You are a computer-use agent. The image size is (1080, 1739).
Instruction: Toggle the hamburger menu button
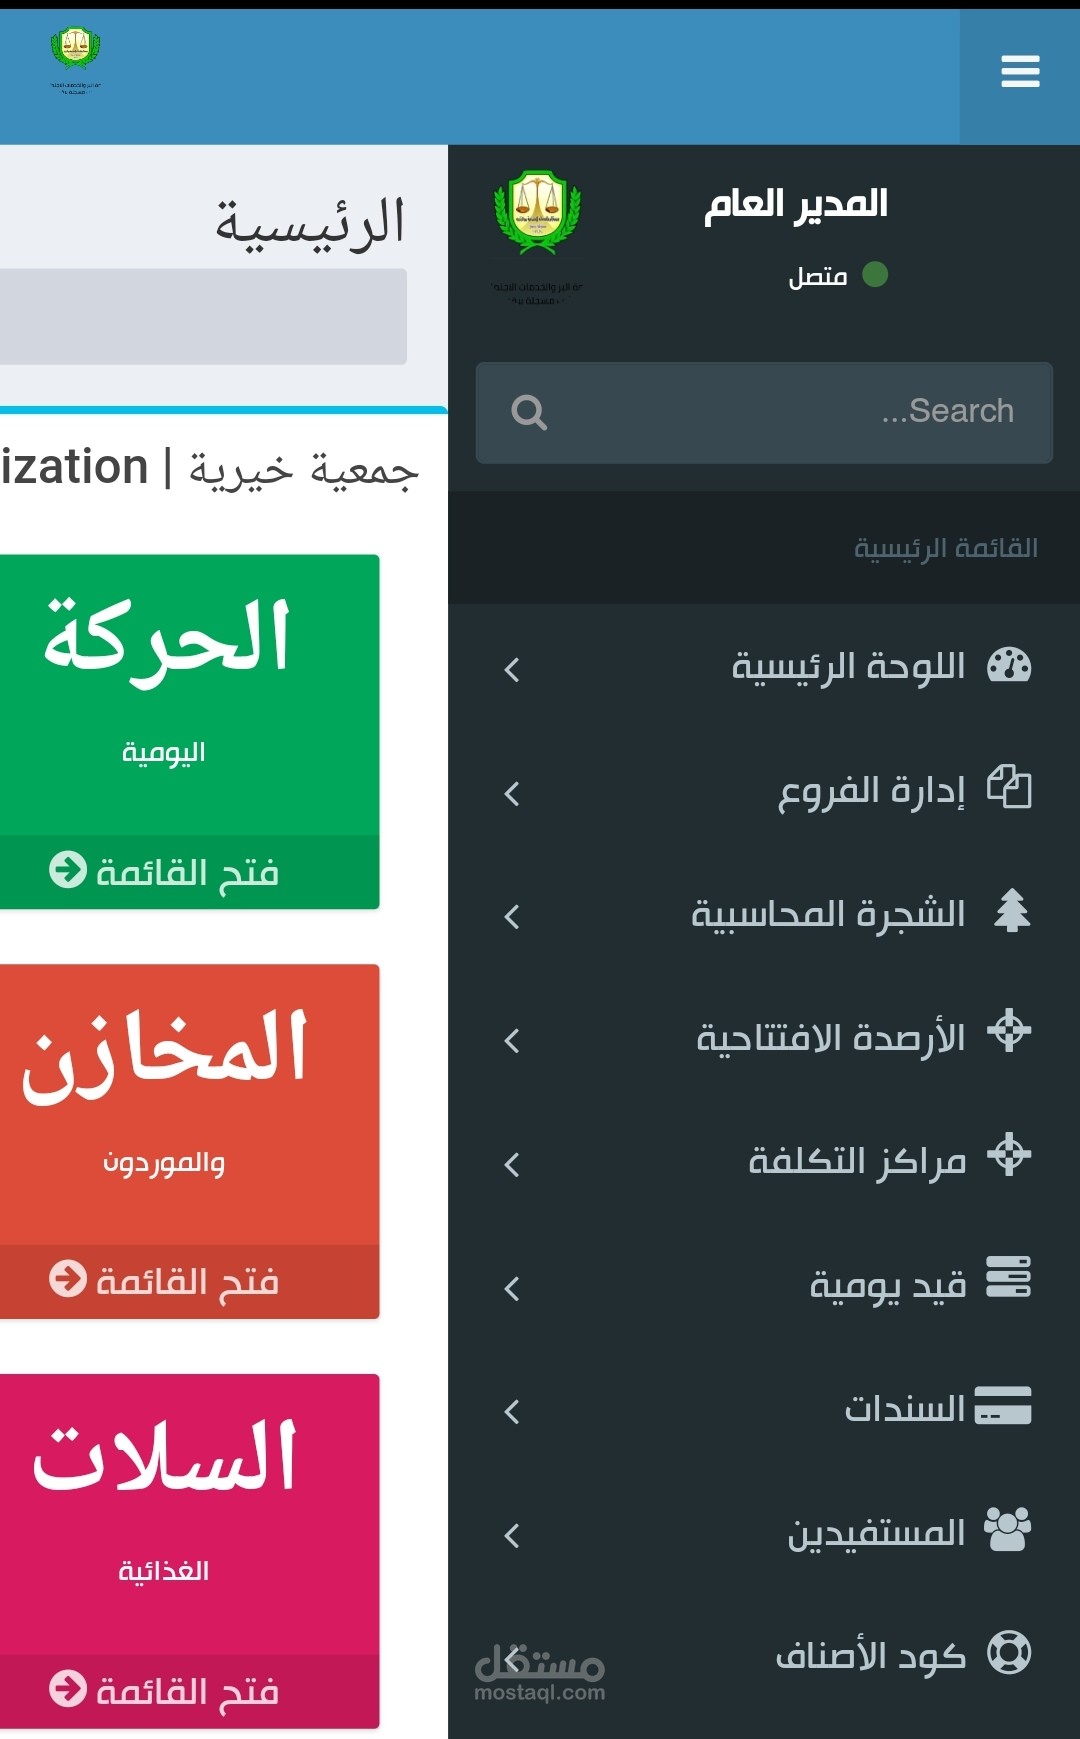click(x=1020, y=72)
